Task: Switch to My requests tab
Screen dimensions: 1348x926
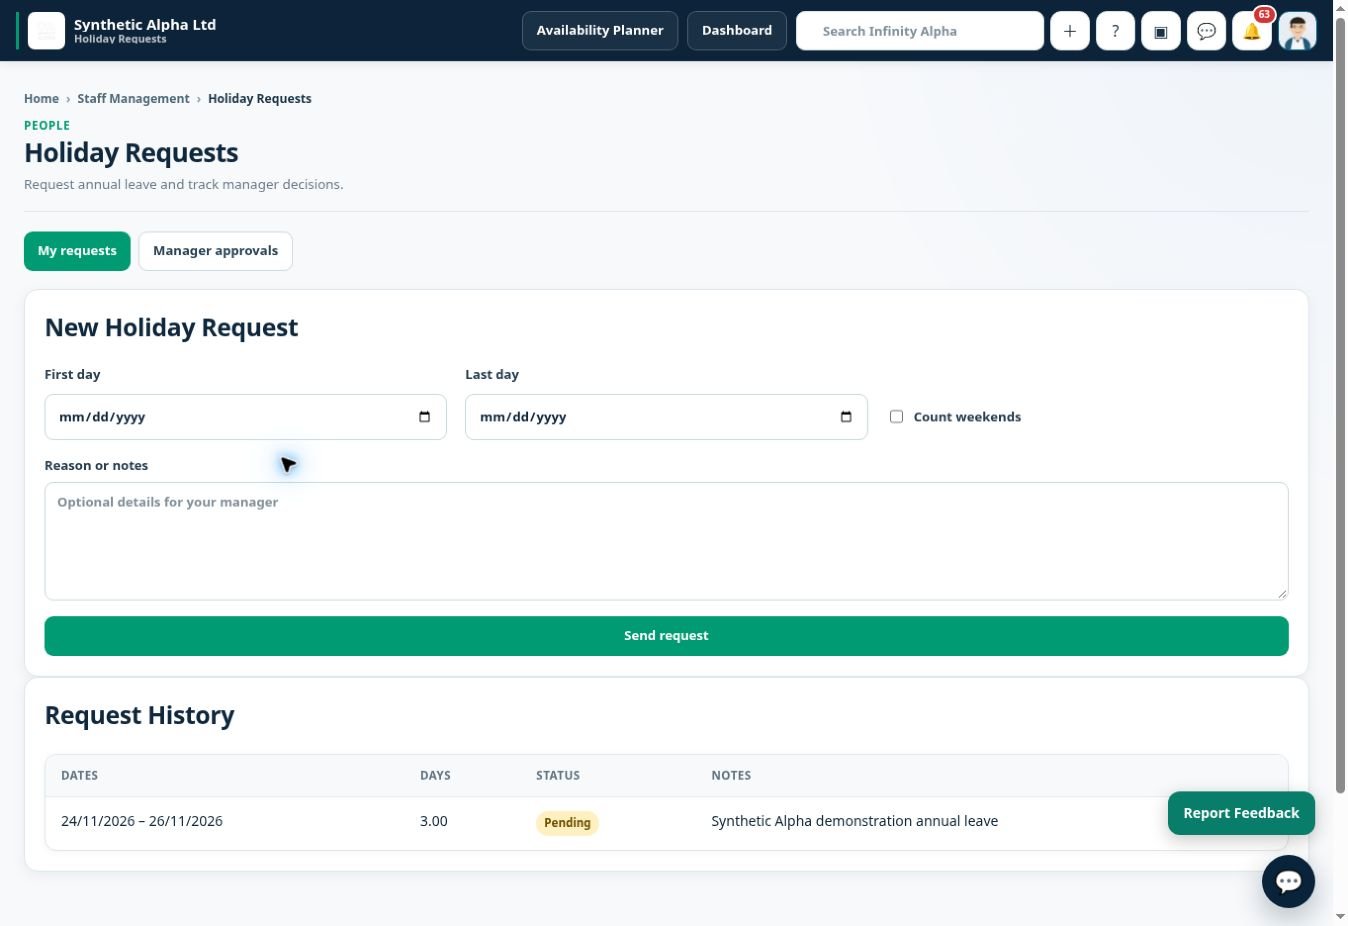Action: coord(77,251)
